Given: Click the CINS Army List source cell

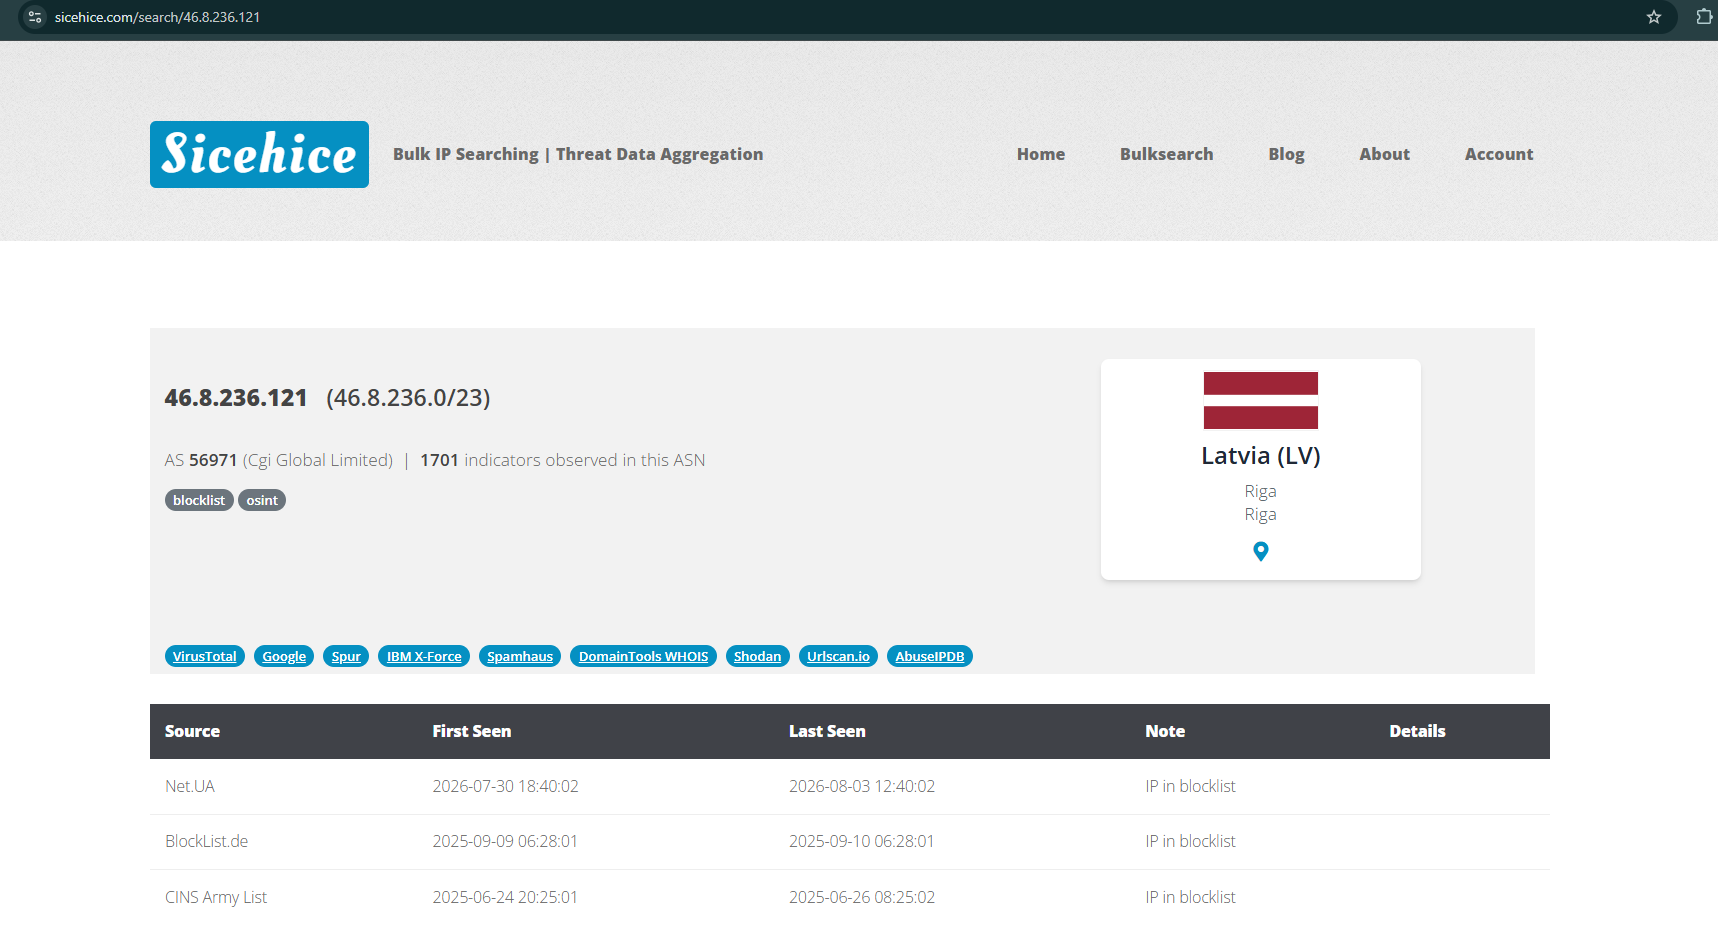Looking at the screenshot, I should coord(216,897).
